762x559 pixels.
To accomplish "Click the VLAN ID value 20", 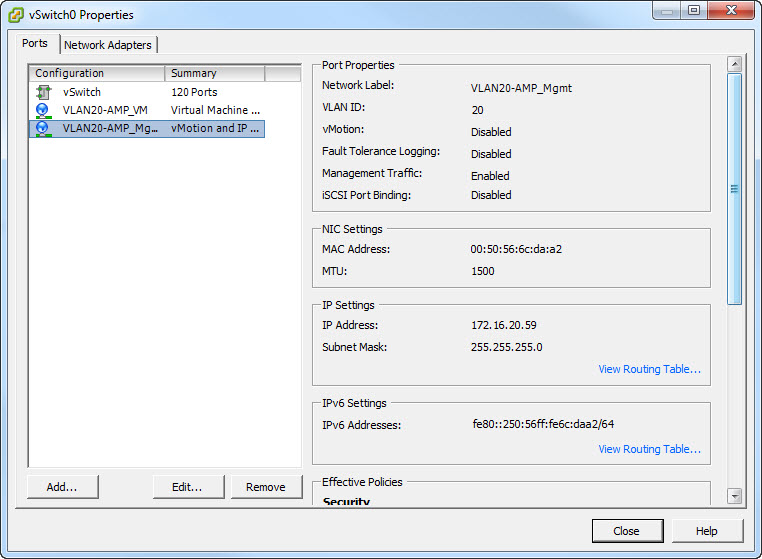I will (x=477, y=110).
